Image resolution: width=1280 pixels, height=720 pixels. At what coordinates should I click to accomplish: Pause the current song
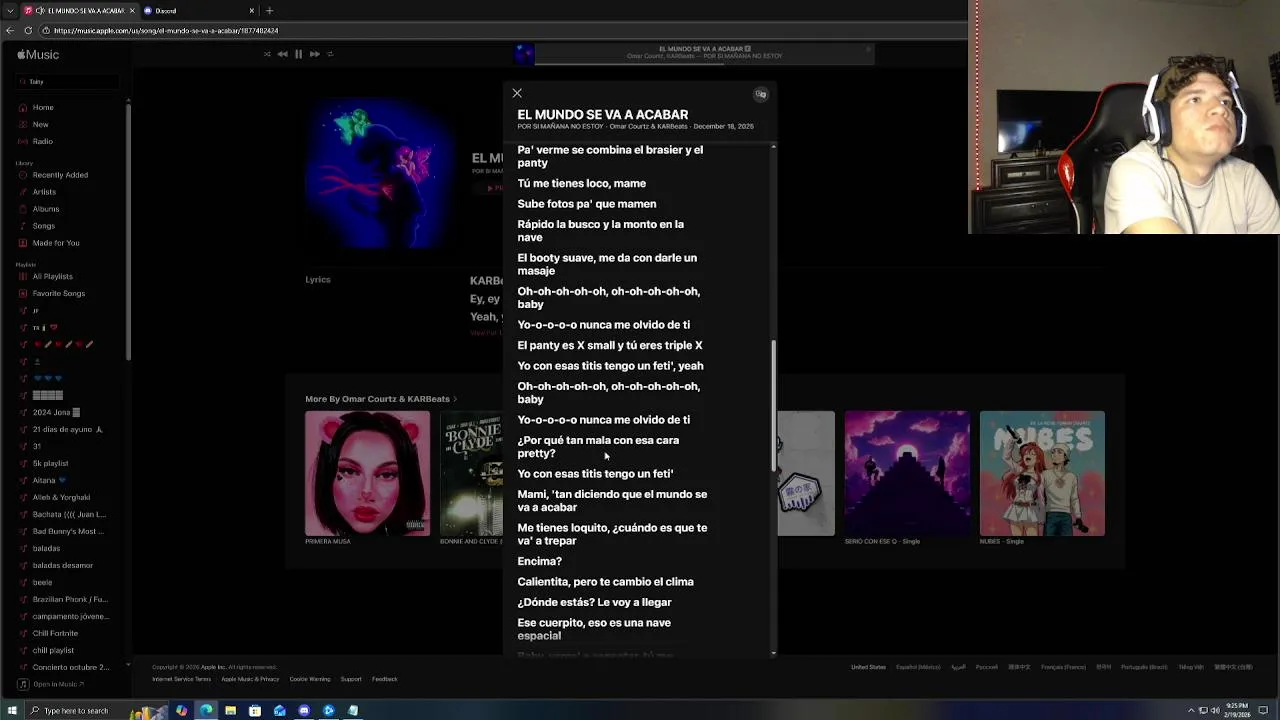tap(298, 54)
